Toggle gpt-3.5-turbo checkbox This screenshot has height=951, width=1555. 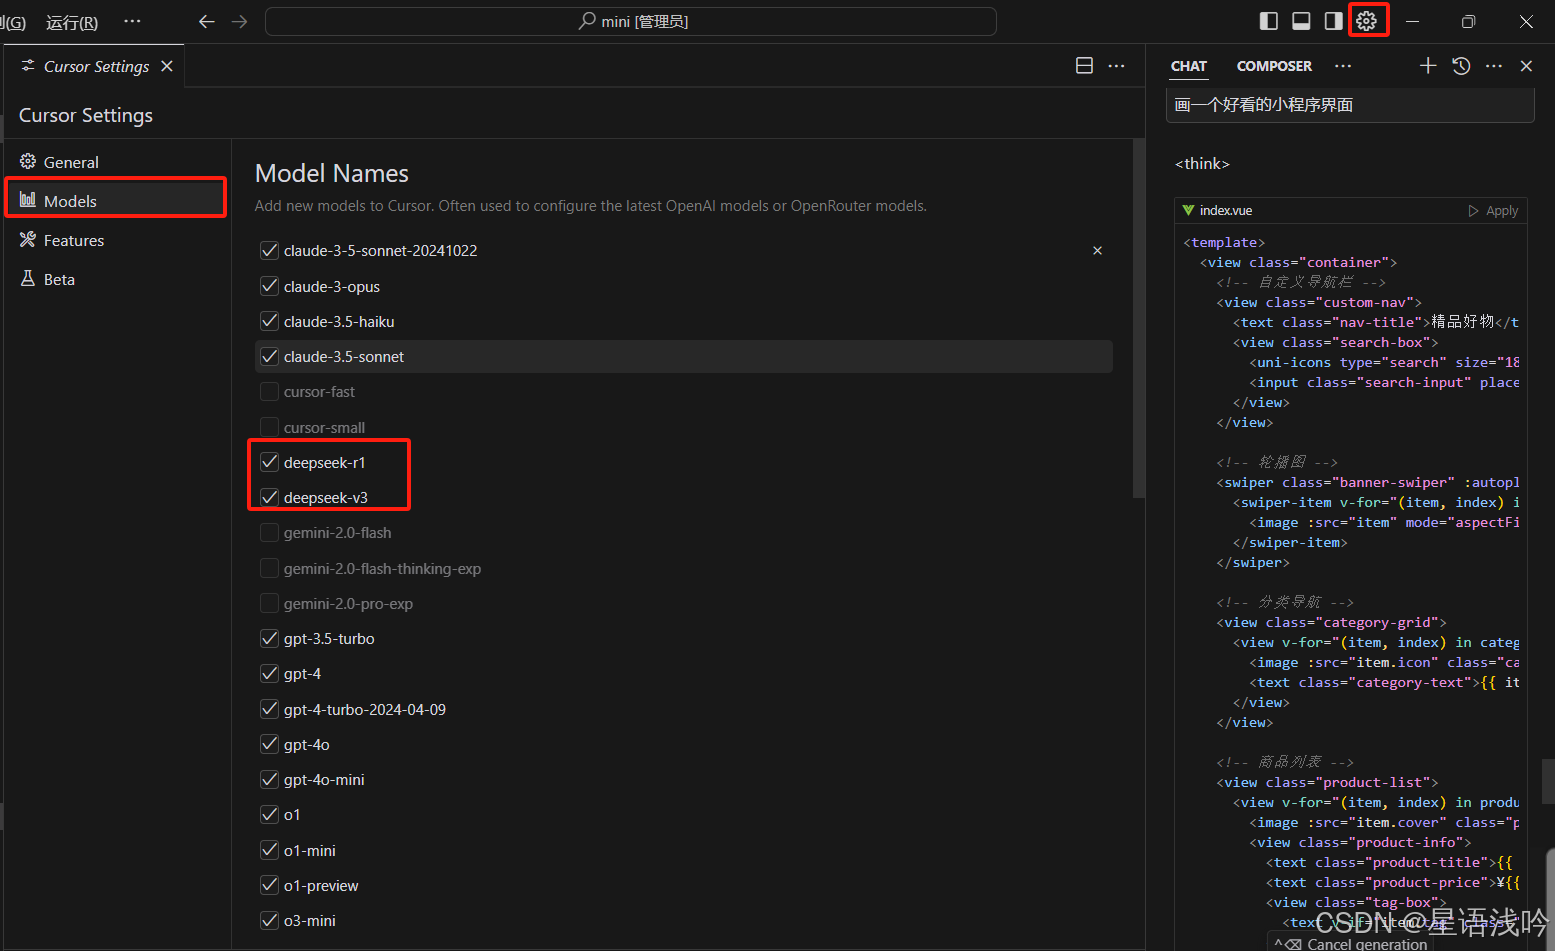[x=269, y=638]
